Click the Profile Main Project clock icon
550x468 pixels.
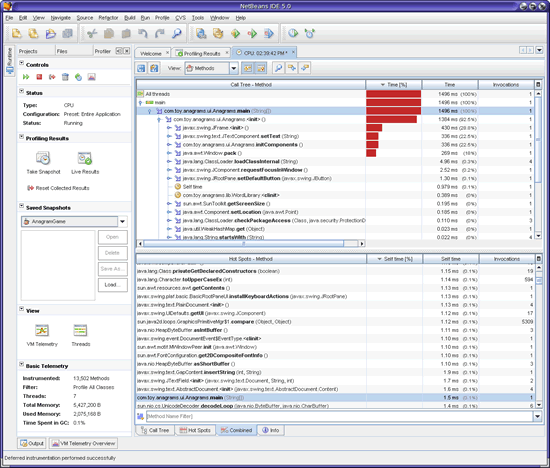[x=293, y=33]
